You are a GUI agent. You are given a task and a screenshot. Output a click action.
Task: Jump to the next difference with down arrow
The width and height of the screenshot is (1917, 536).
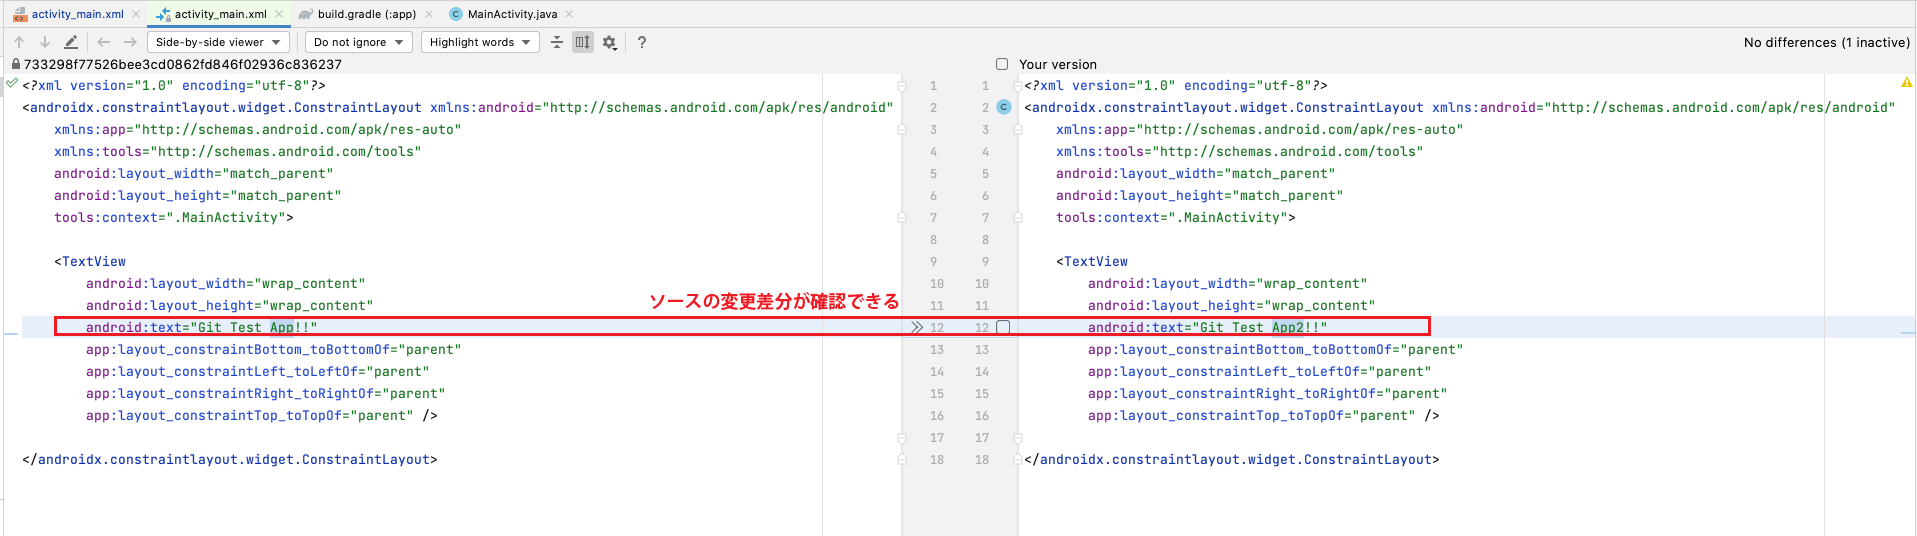point(45,42)
